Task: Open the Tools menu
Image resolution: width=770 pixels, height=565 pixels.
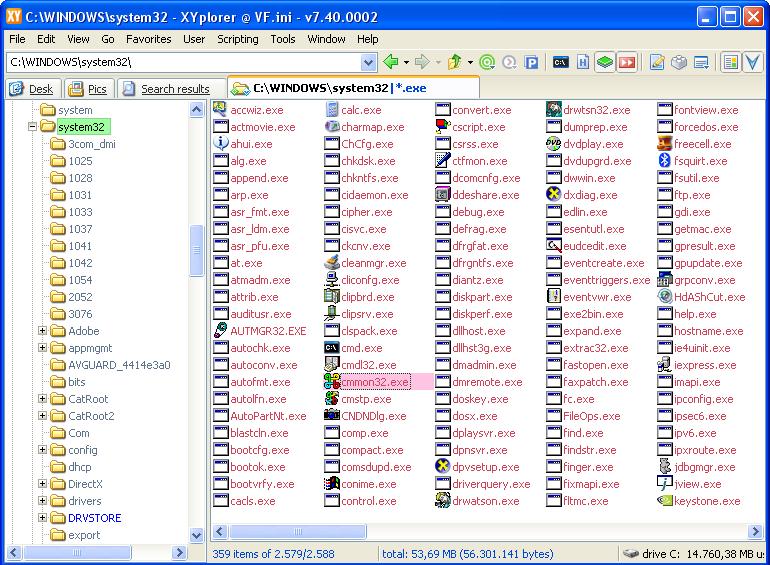Action: tap(283, 39)
